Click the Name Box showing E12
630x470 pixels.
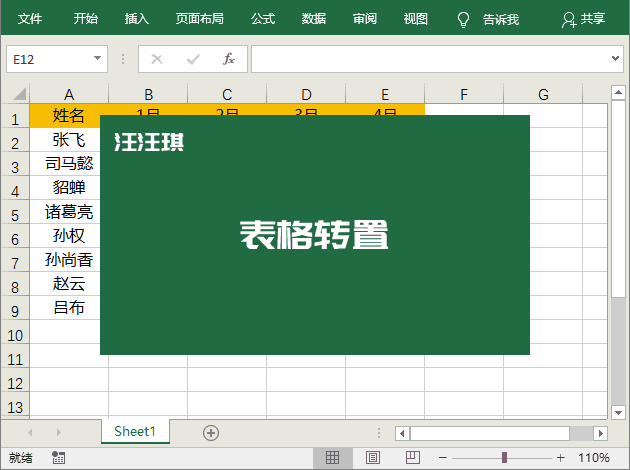click(57, 59)
